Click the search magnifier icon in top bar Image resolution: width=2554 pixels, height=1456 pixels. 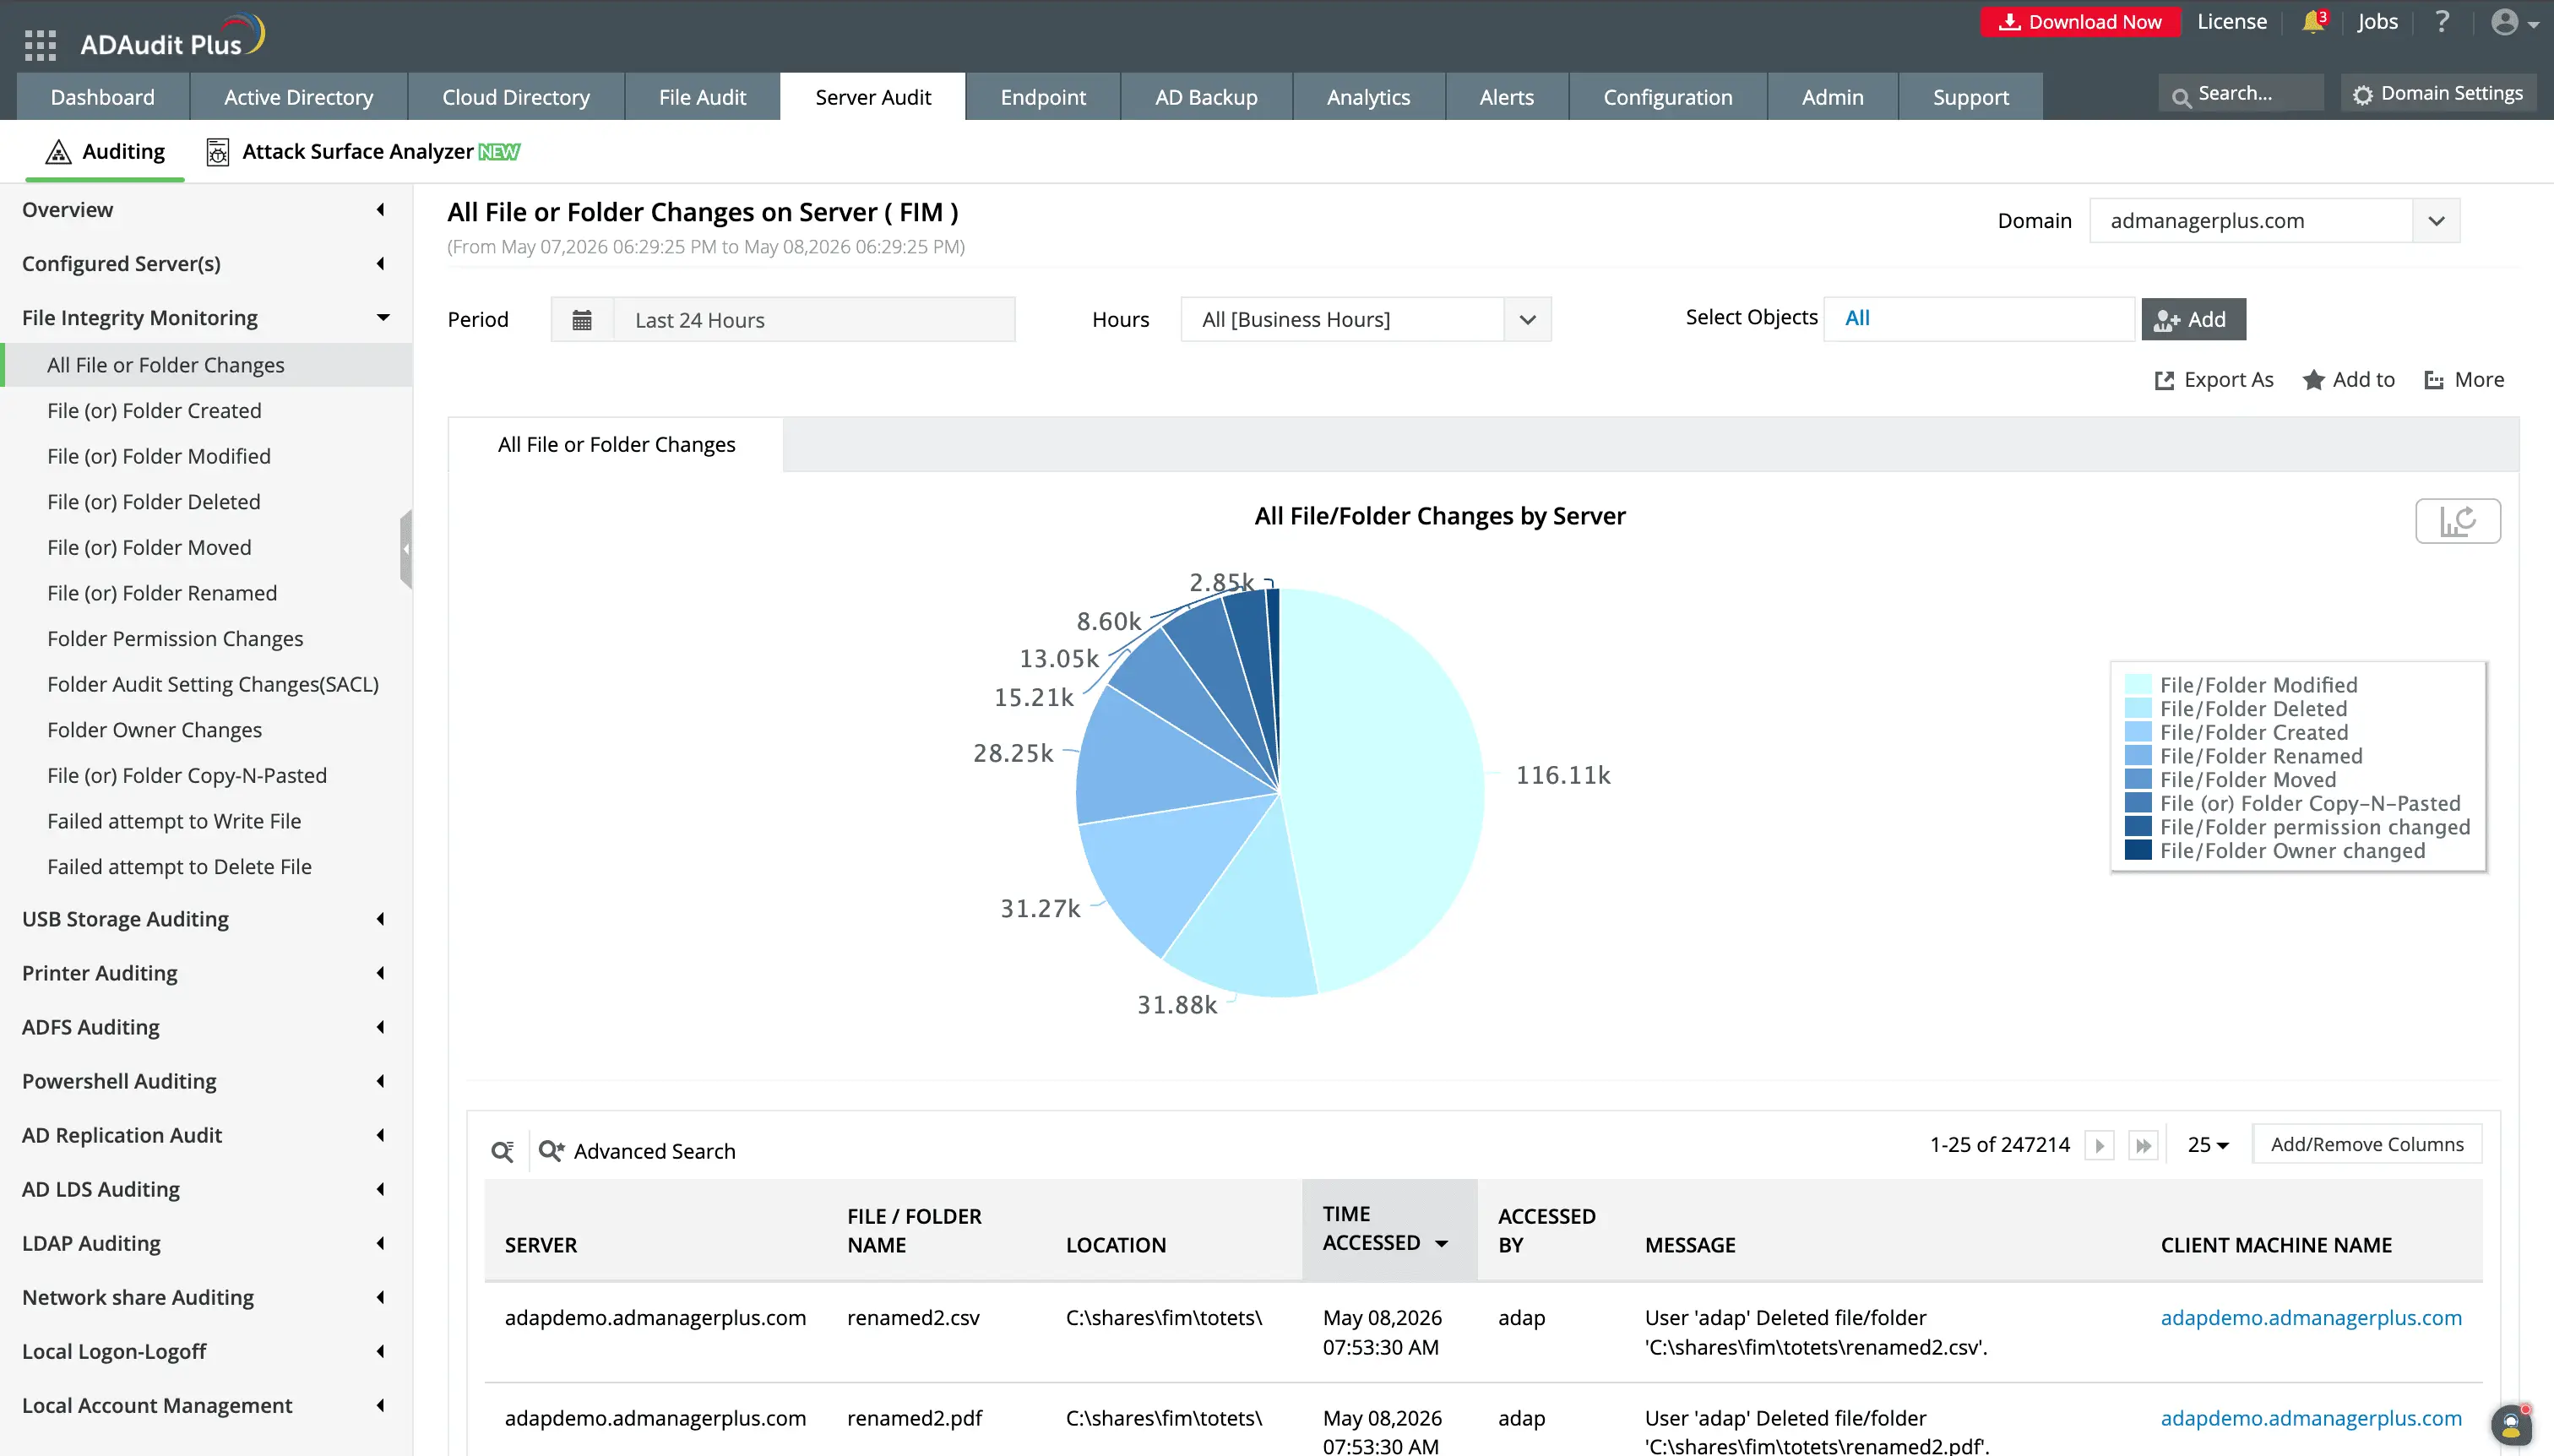2181,97
